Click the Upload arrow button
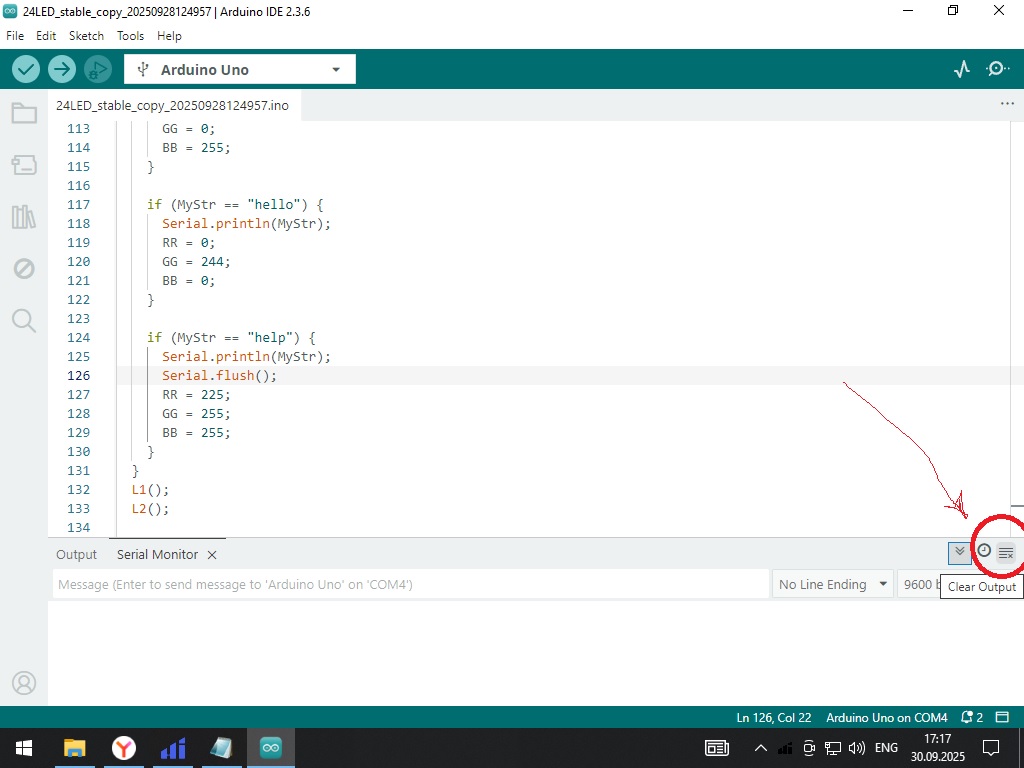This screenshot has height=768, width=1024. point(62,69)
